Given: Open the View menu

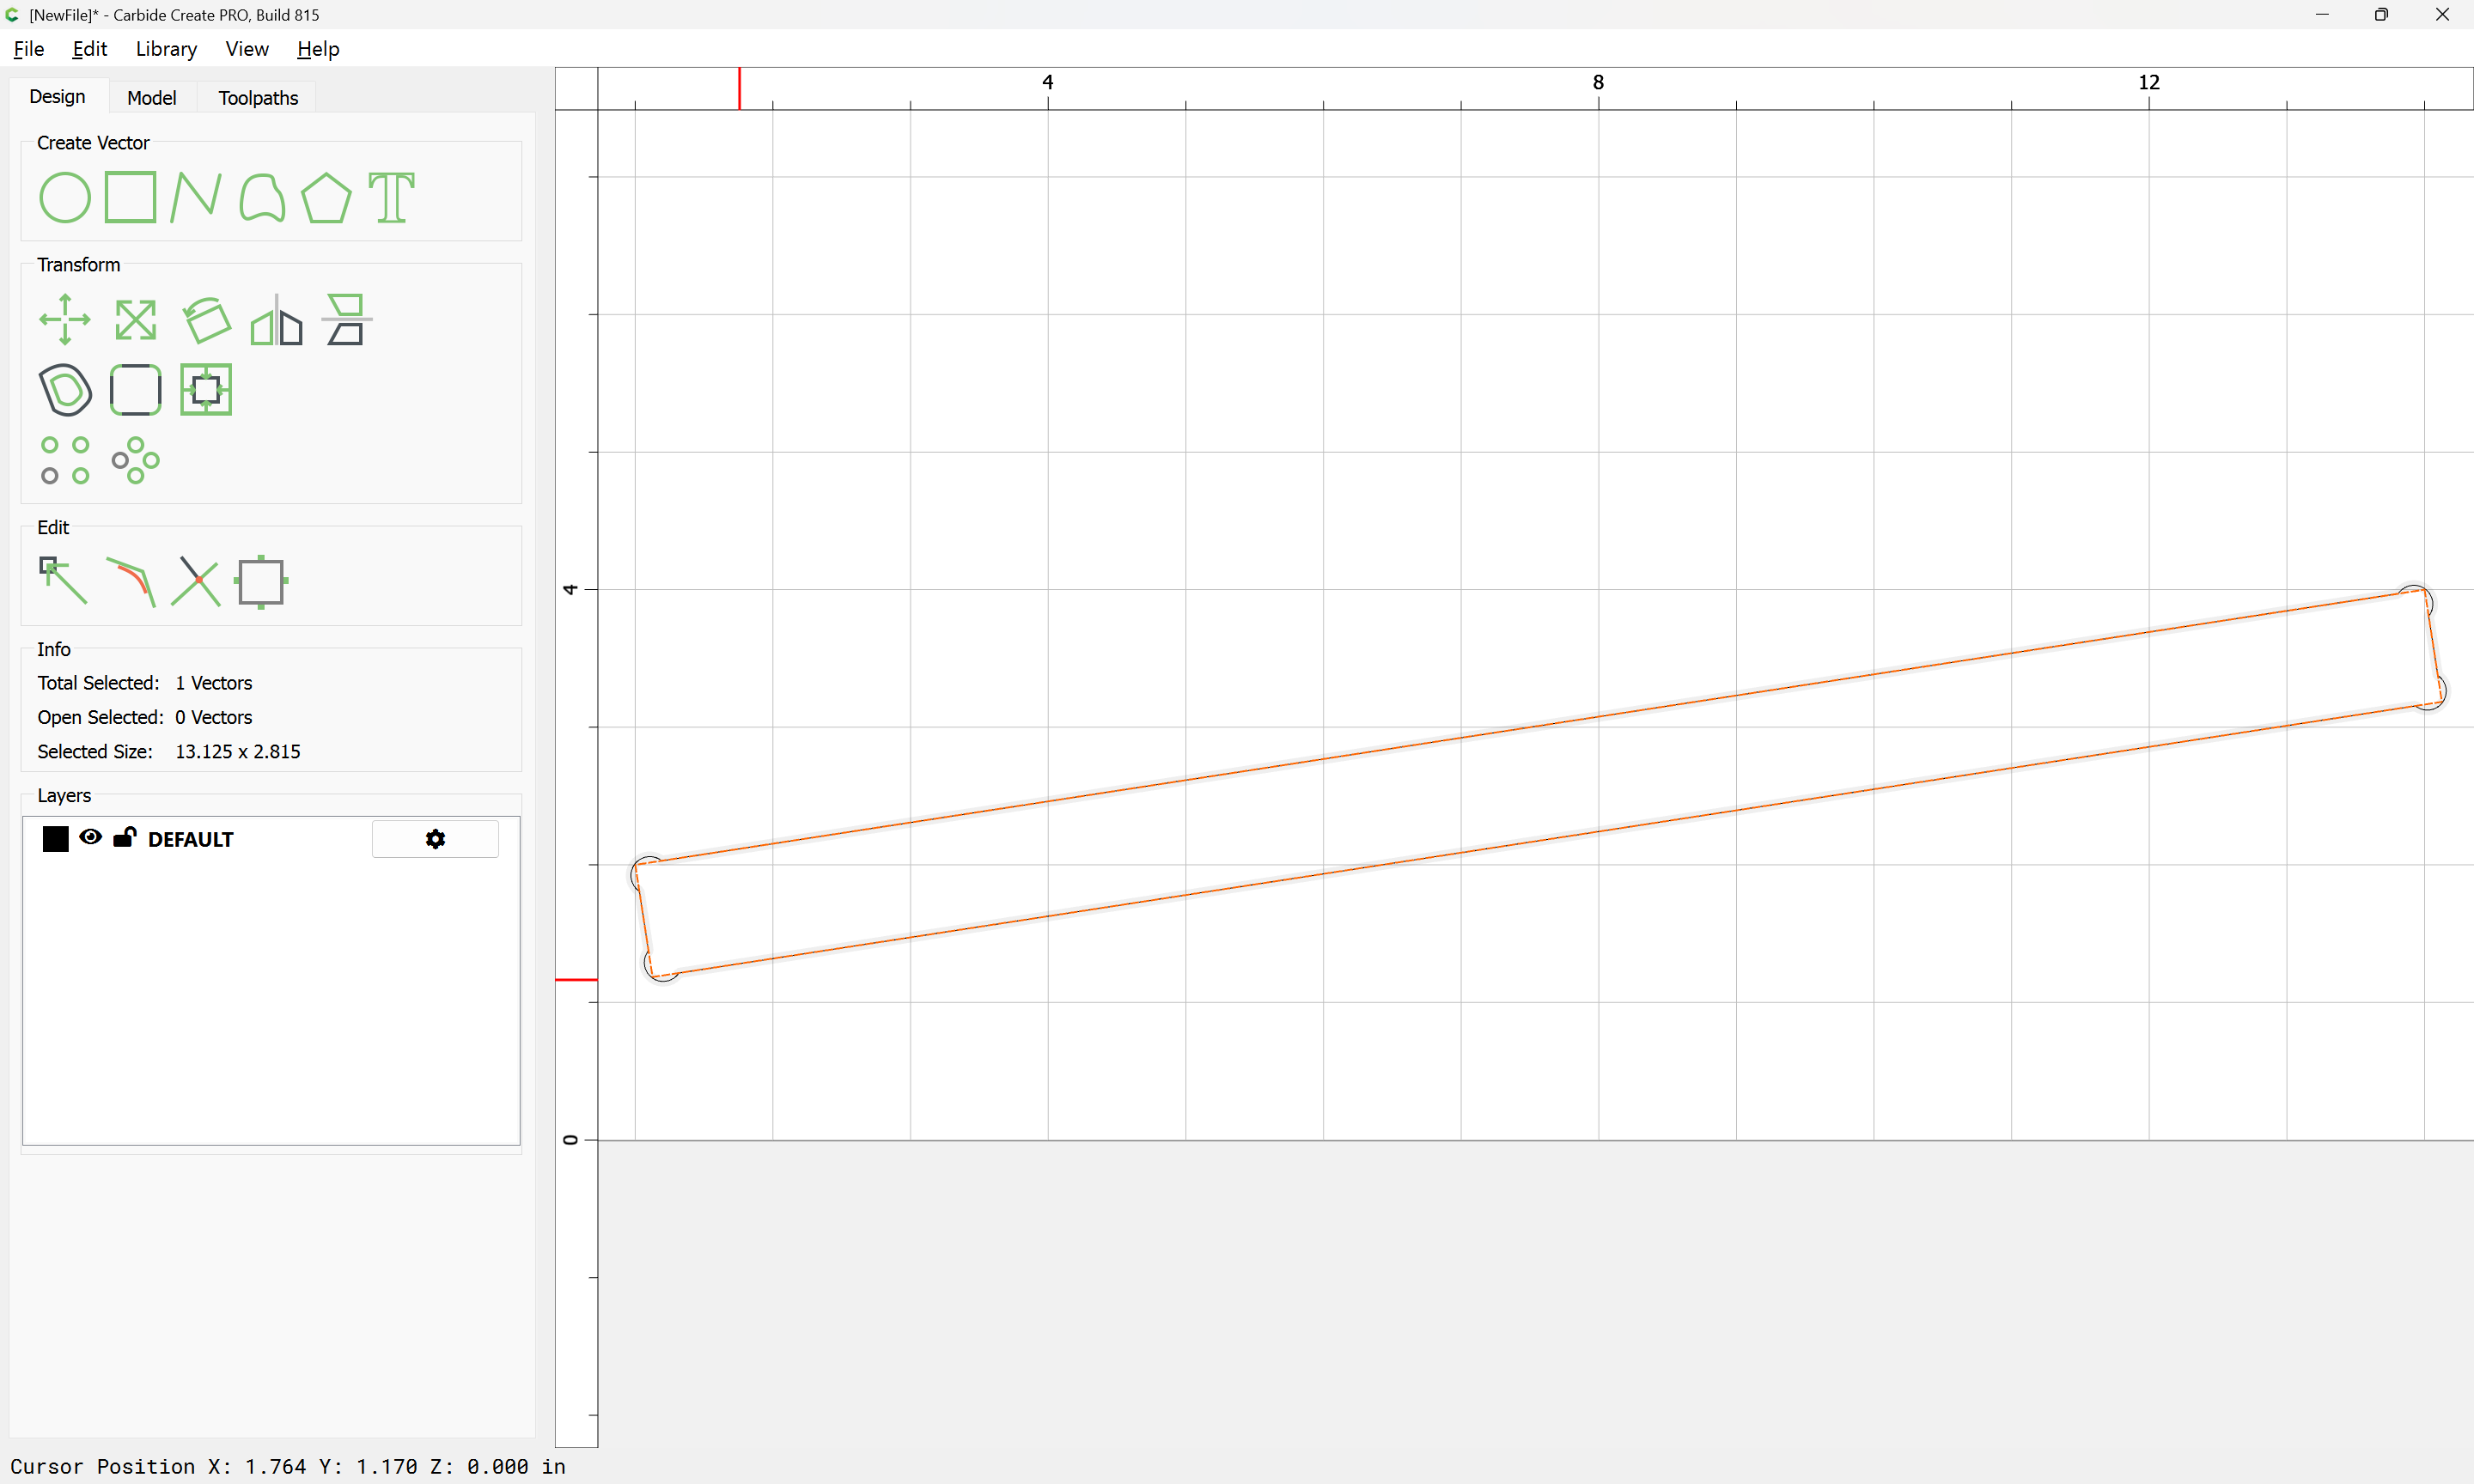Looking at the screenshot, I should point(247,49).
